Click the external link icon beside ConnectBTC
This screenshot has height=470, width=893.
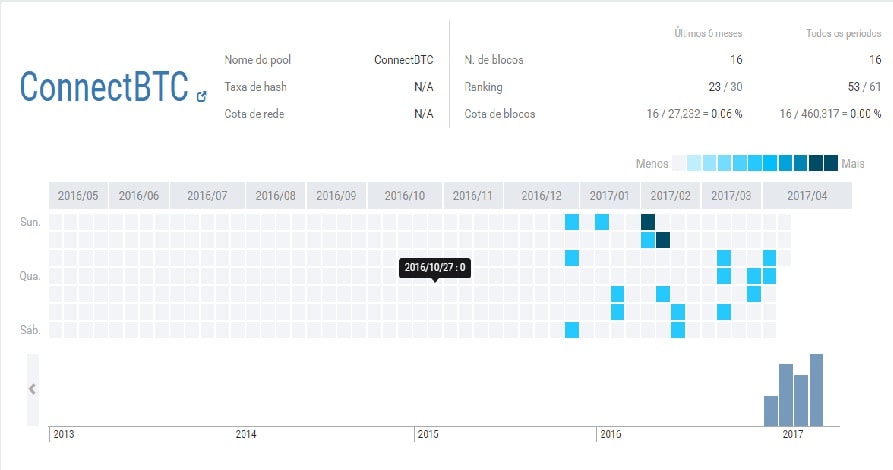click(202, 97)
